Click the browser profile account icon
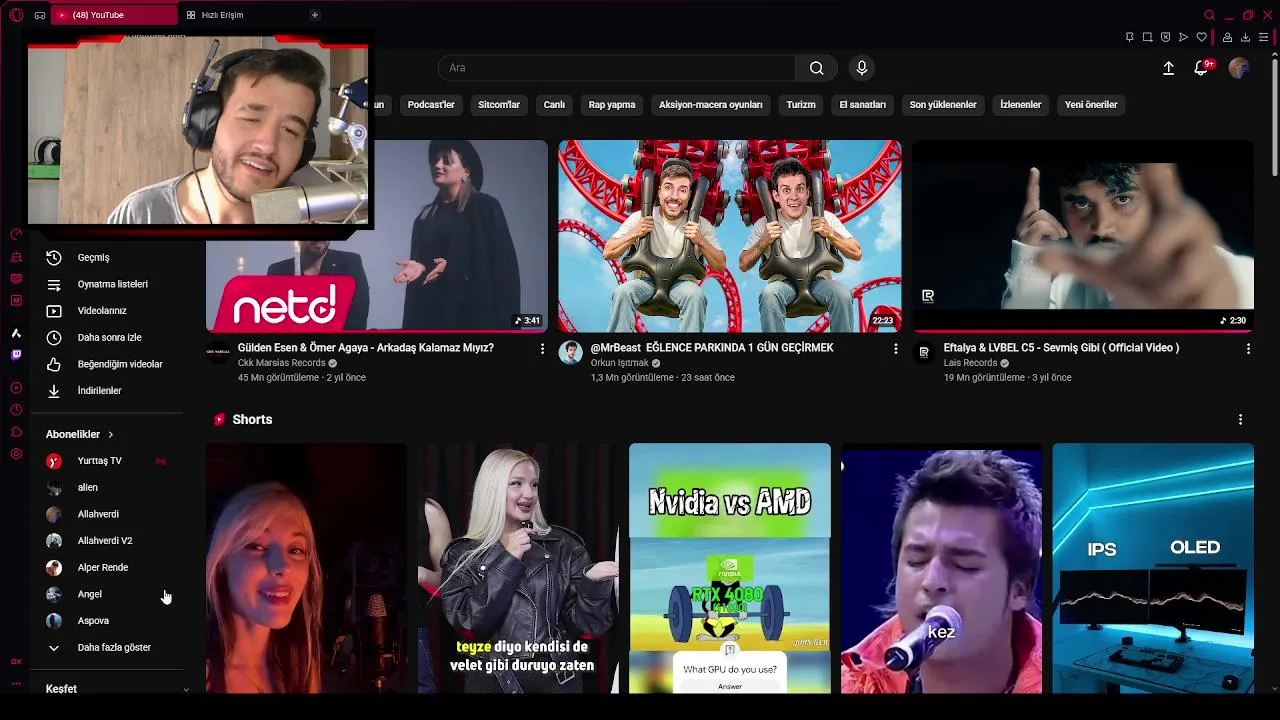 point(1227,37)
